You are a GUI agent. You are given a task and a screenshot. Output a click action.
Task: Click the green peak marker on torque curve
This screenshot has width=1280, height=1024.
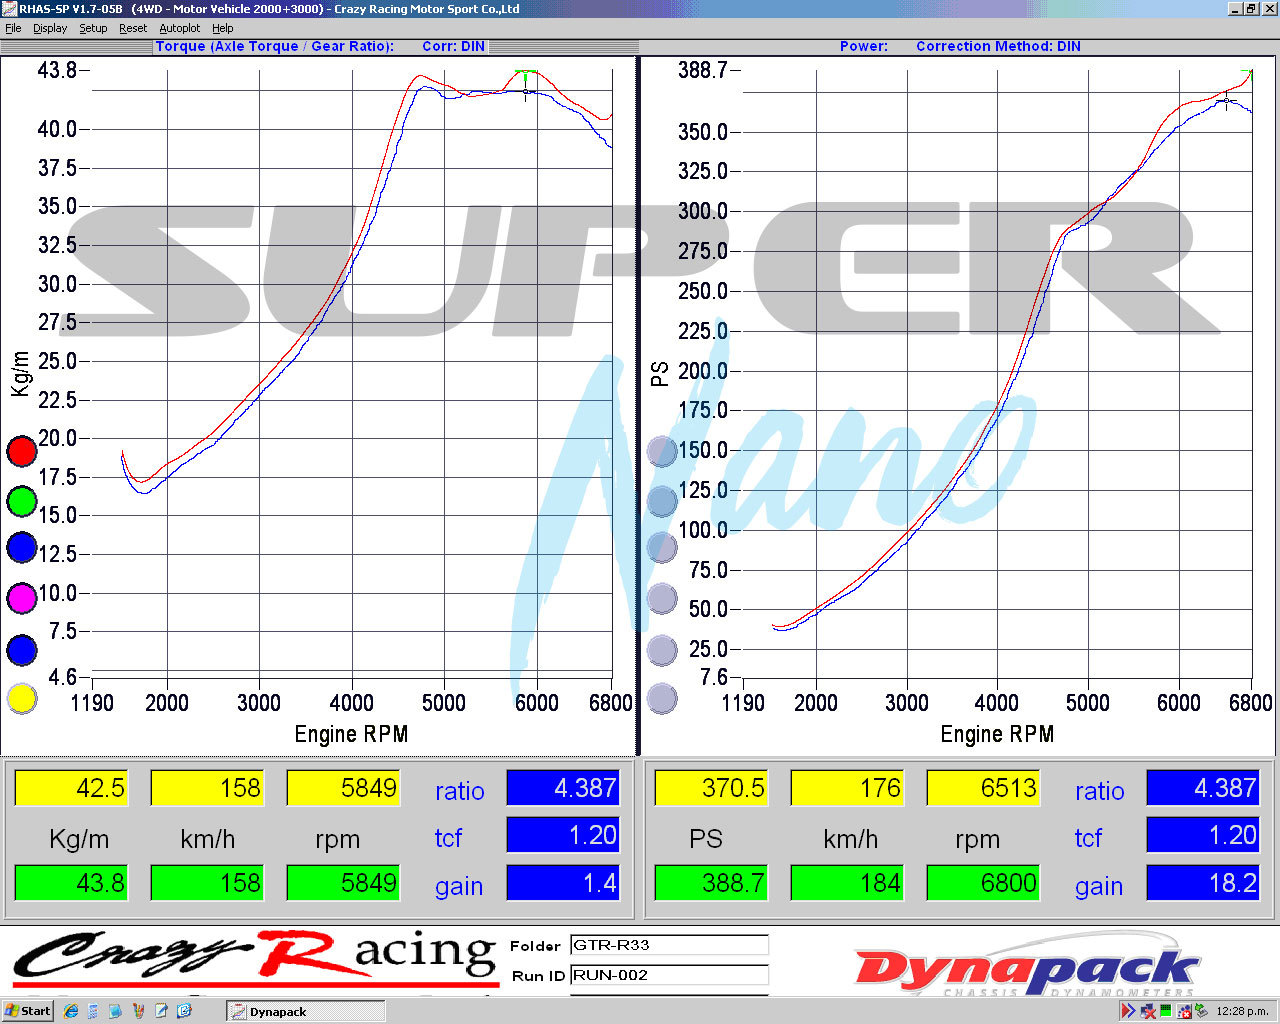[x=525, y=75]
